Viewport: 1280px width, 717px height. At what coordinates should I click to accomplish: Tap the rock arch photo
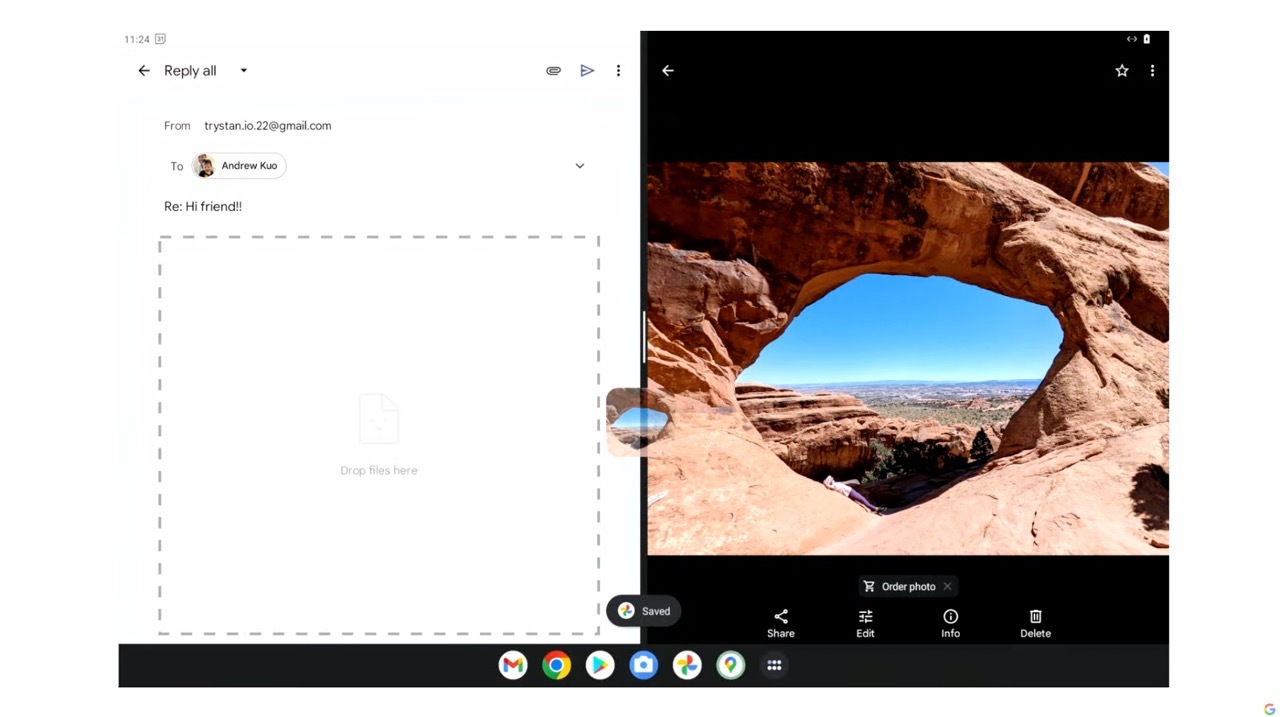coord(908,358)
